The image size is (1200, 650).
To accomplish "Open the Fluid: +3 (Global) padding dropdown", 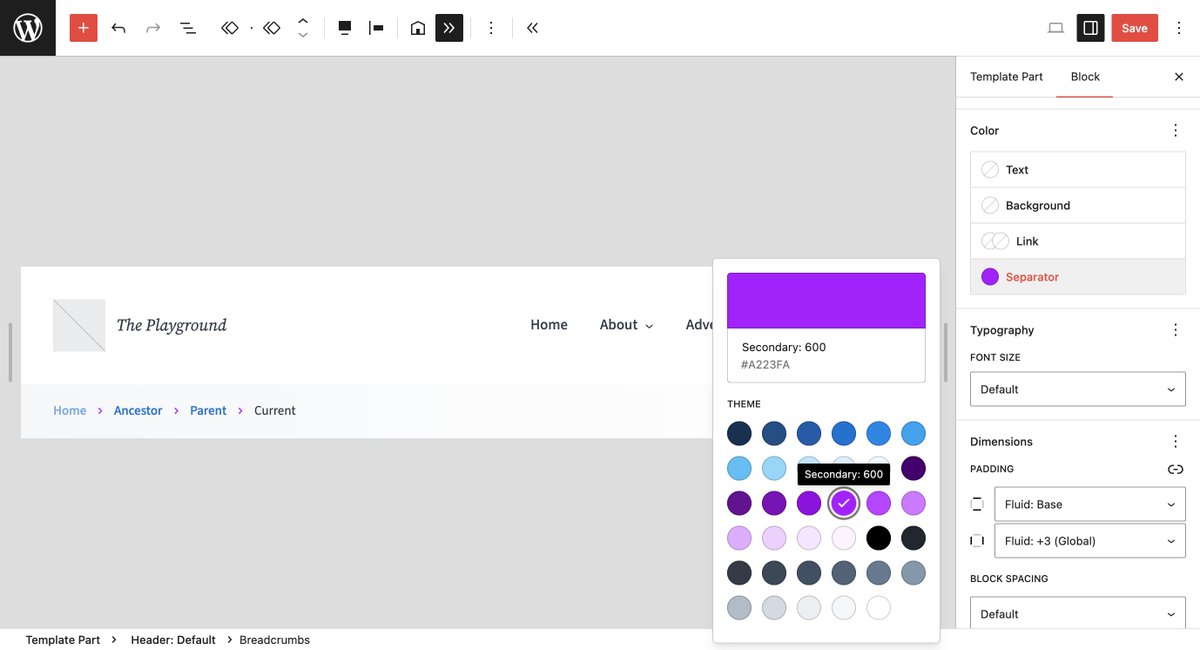I will click(1090, 541).
